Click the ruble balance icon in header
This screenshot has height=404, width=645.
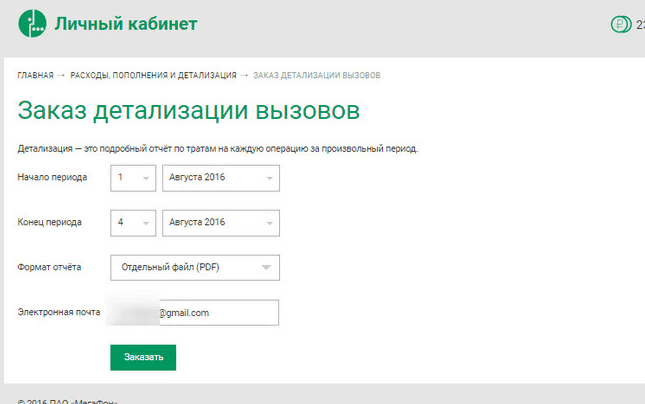coord(620,25)
